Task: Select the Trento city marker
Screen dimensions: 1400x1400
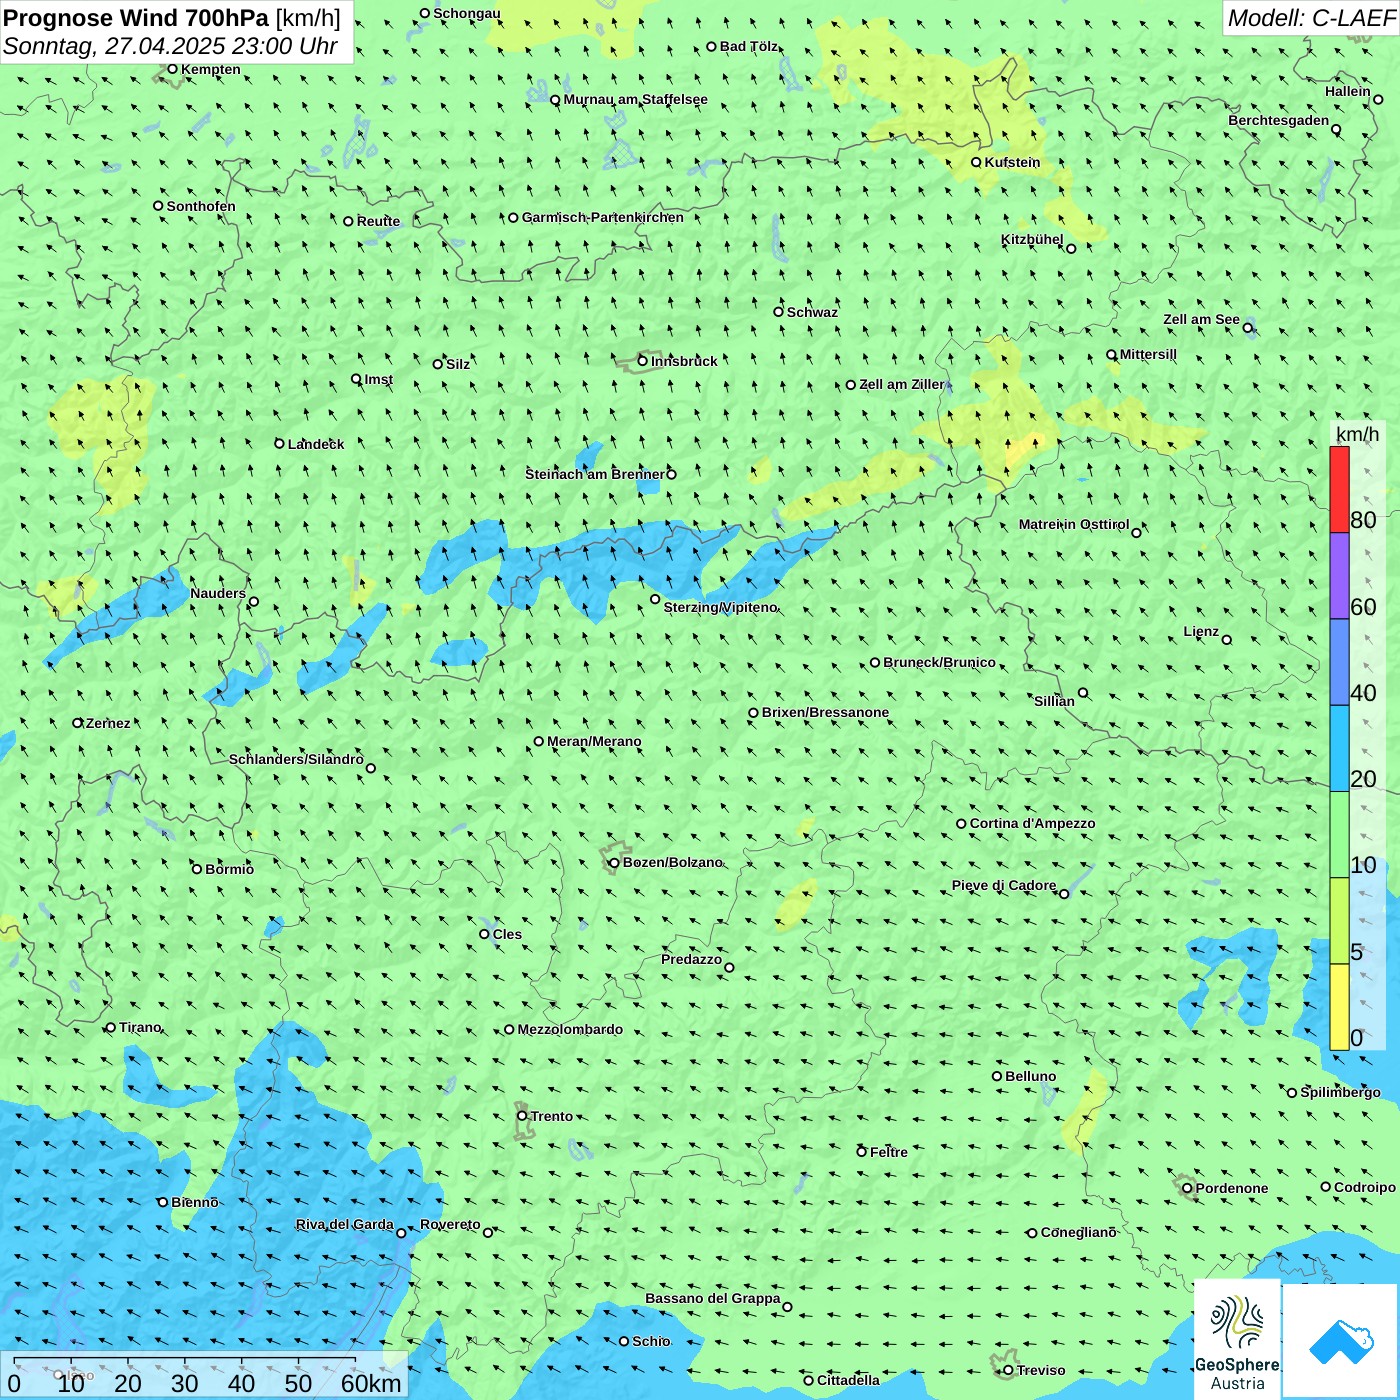Action: (522, 1116)
